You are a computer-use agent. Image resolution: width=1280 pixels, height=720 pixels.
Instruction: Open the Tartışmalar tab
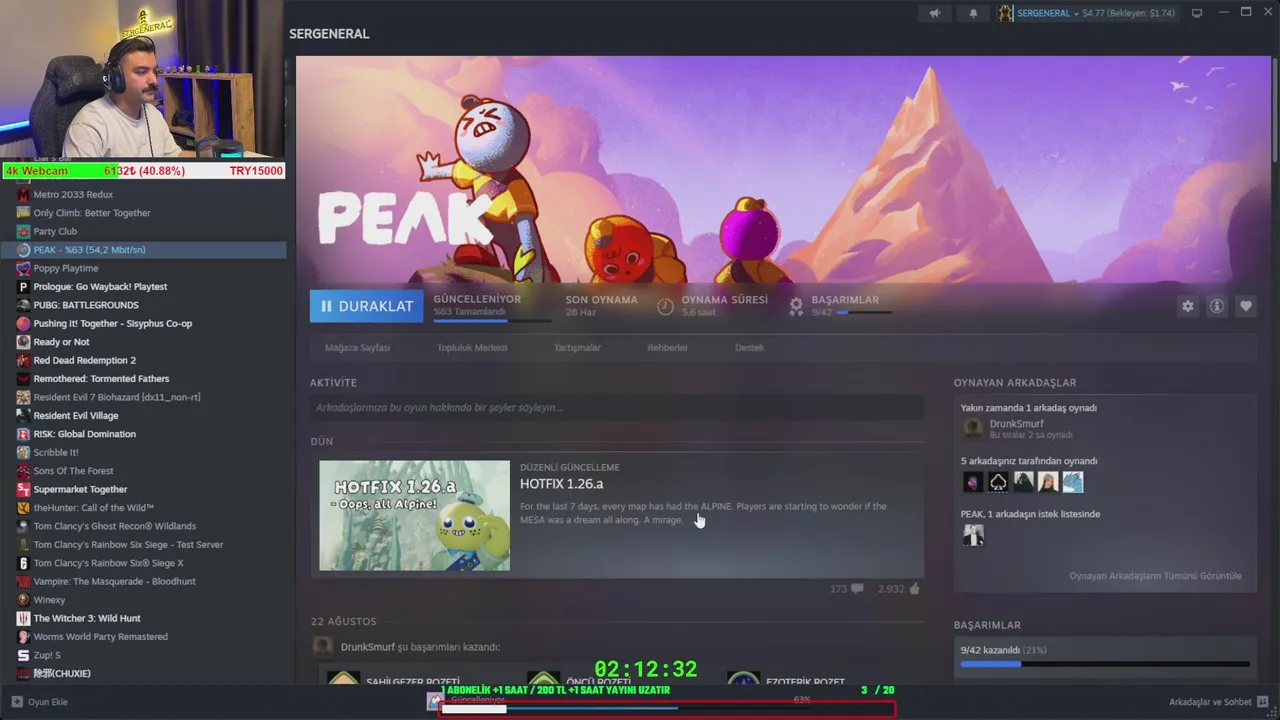click(577, 348)
